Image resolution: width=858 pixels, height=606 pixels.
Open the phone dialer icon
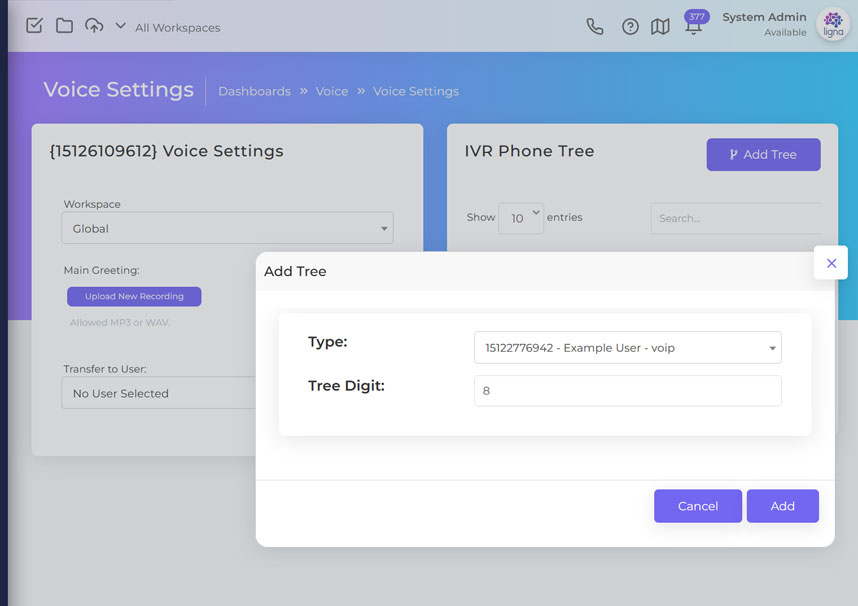(595, 27)
